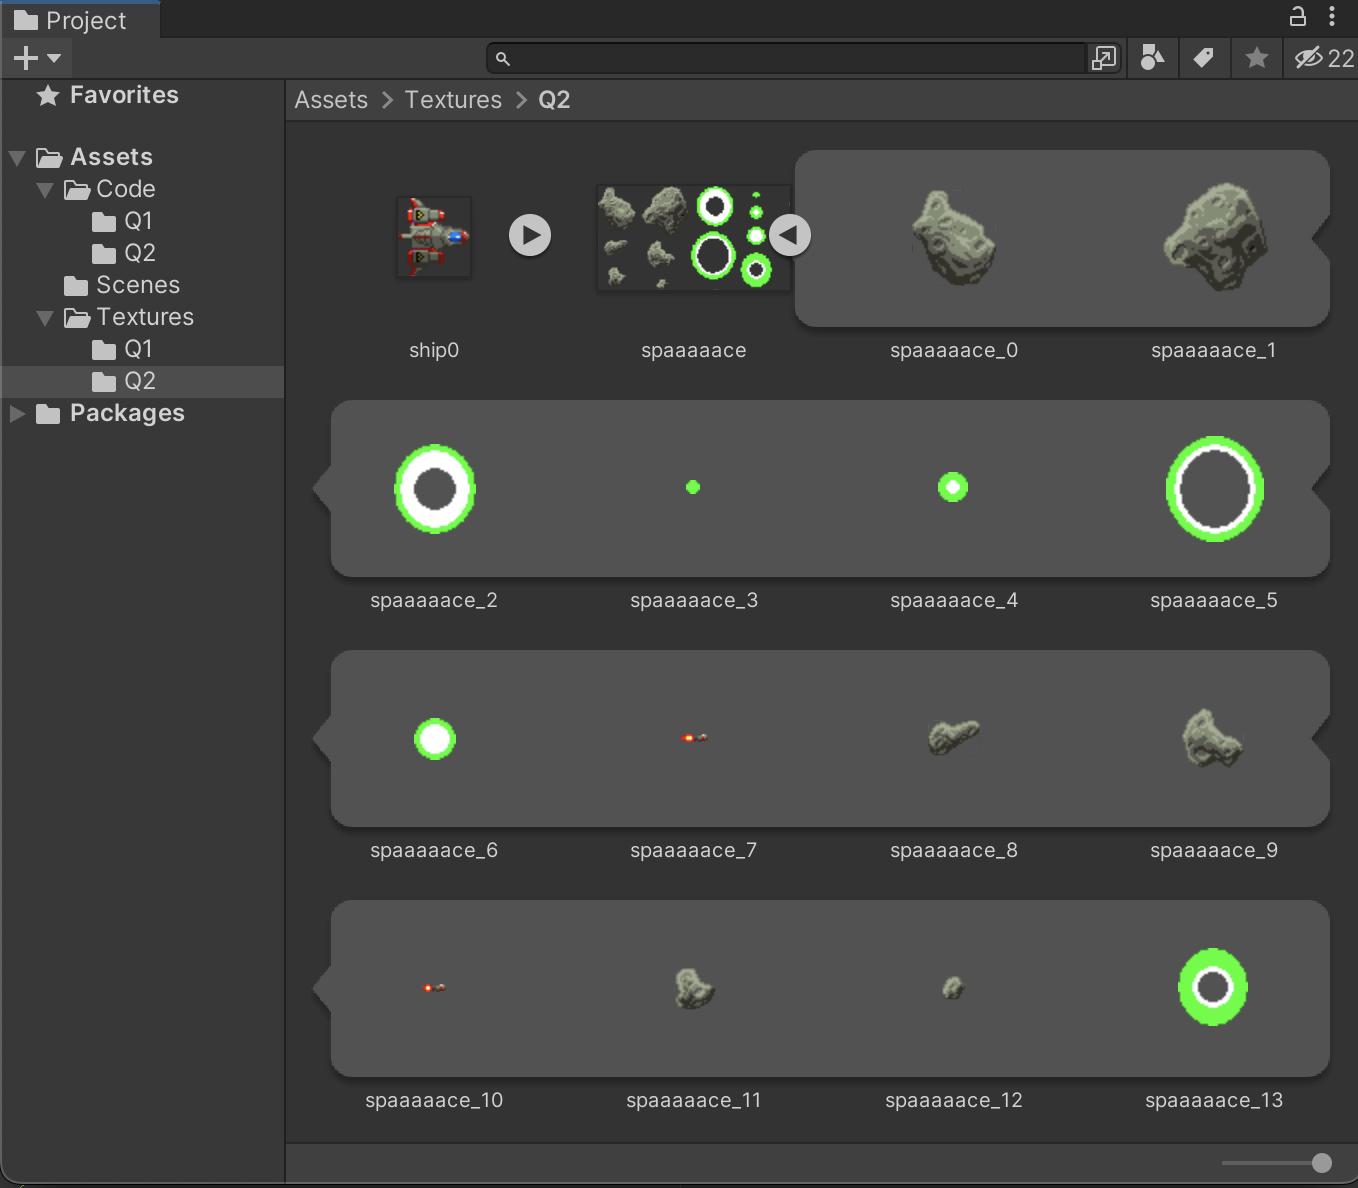
Task: Select the ship0 sprite asset
Action: [x=433, y=238]
